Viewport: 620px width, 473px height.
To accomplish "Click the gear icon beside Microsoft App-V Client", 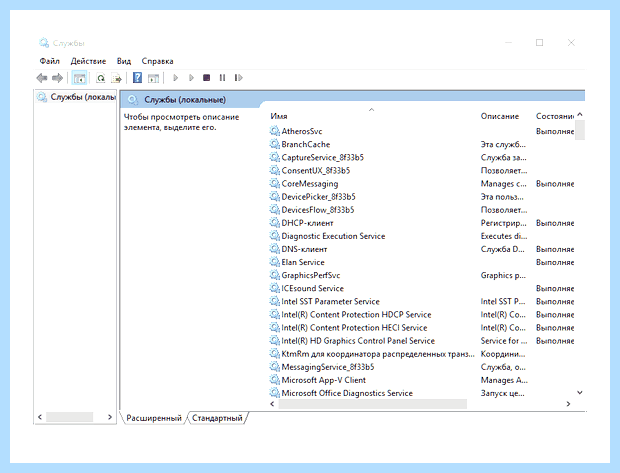I will [274, 380].
